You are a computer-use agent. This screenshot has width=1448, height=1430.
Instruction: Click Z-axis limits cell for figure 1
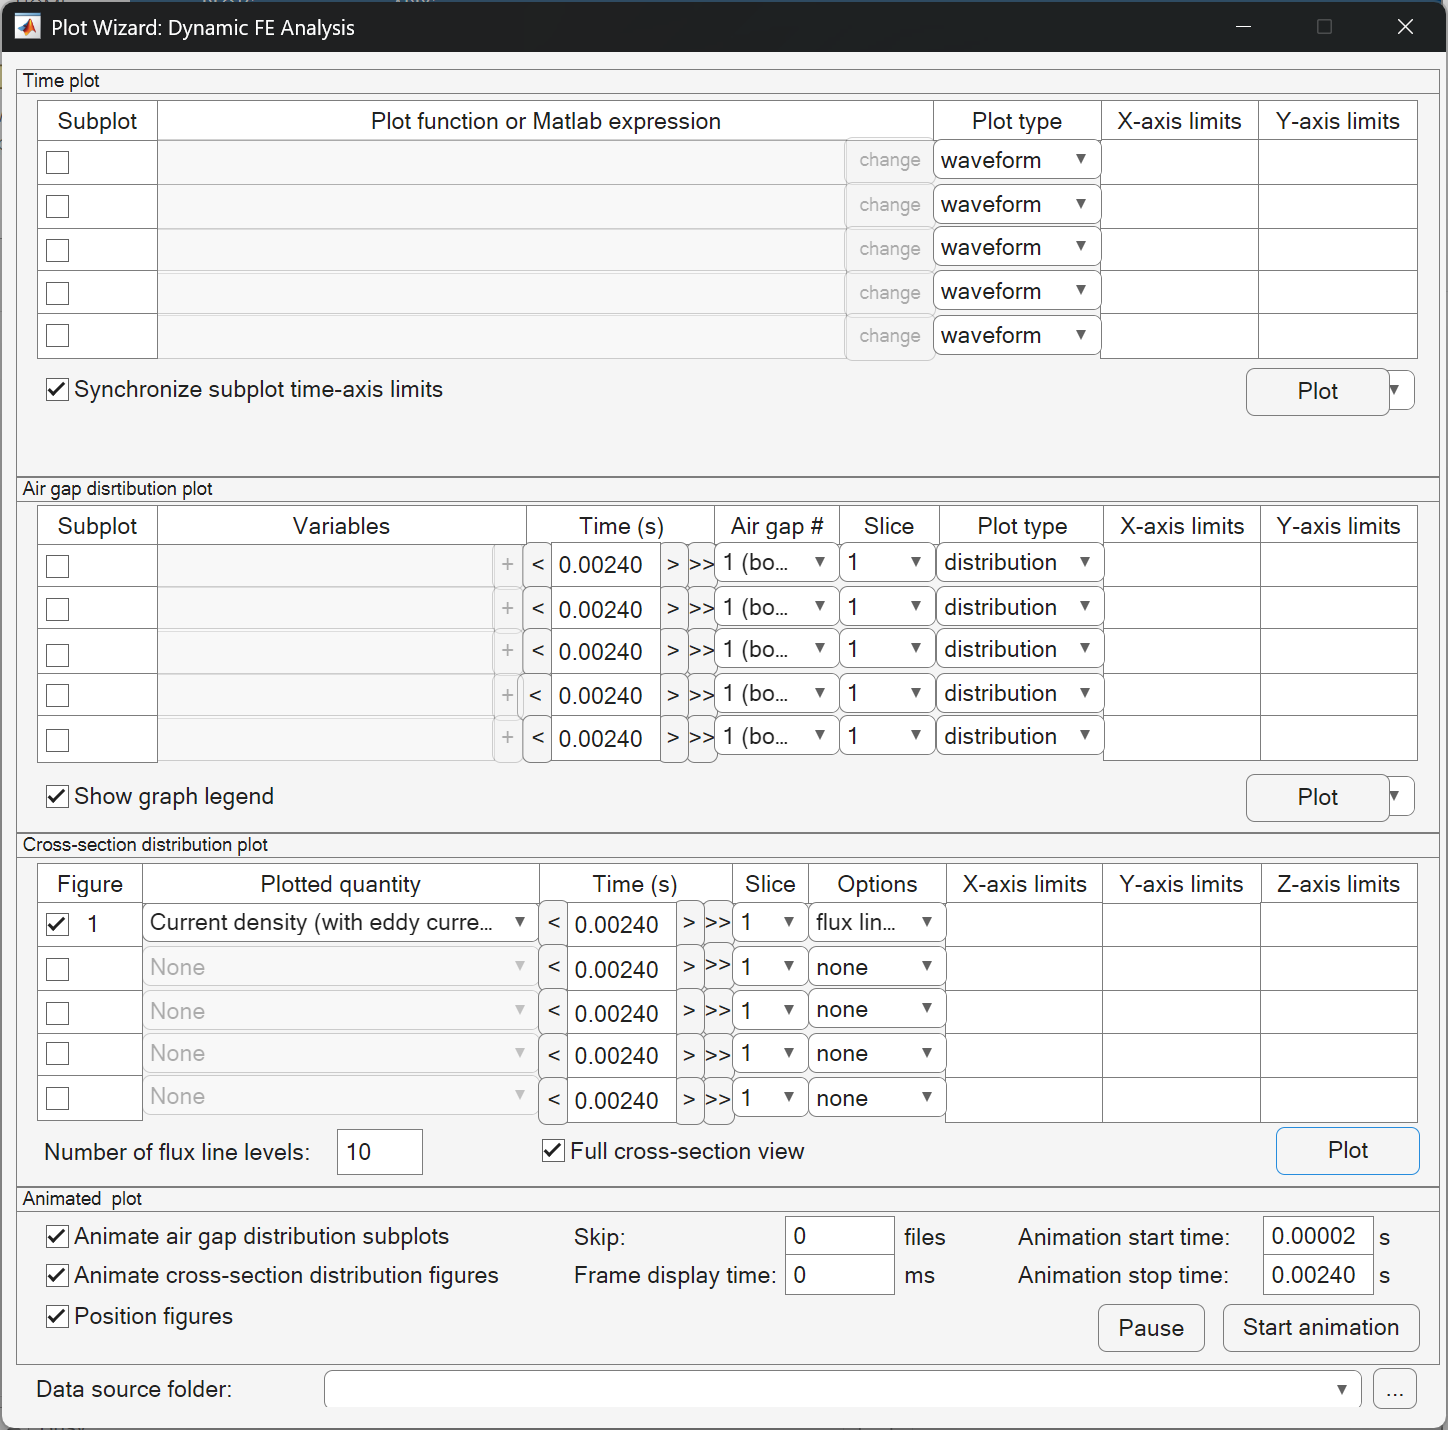(x=1339, y=925)
